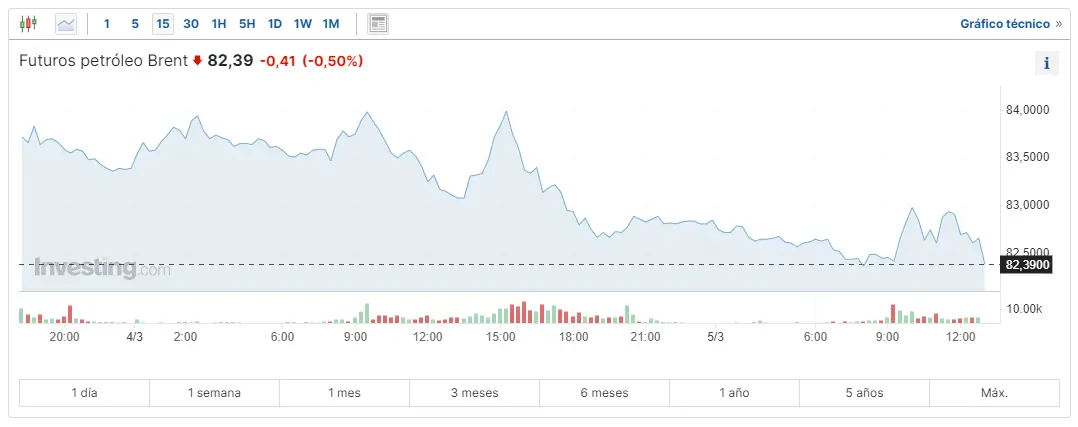The image size is (1078, 427).
Task: Switch to candlestick chart type
Action: click(28, 23)
